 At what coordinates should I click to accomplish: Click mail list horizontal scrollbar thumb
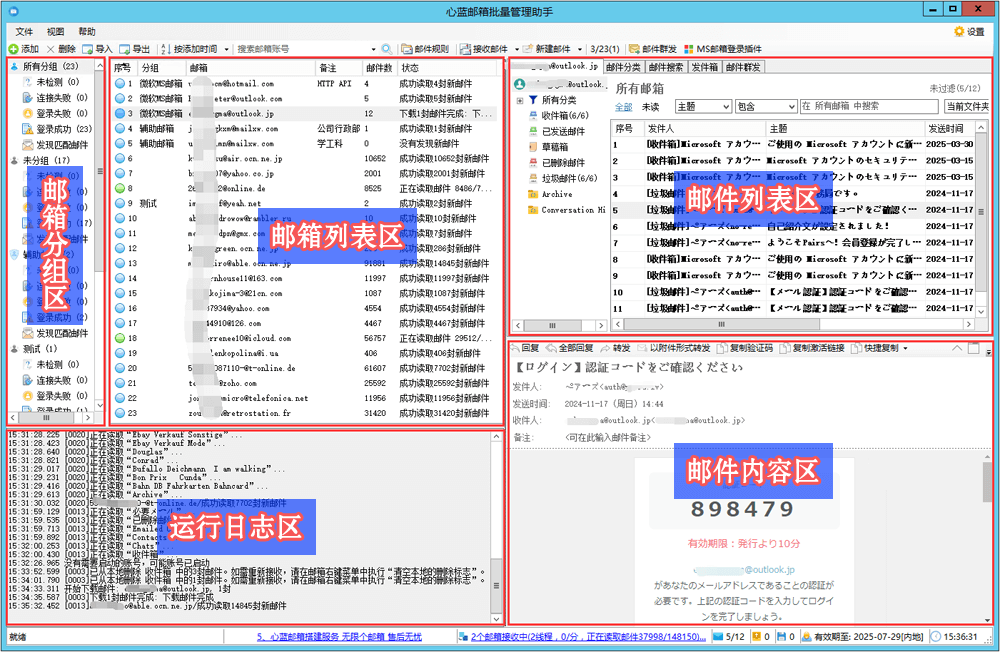[x=721, y=324]
